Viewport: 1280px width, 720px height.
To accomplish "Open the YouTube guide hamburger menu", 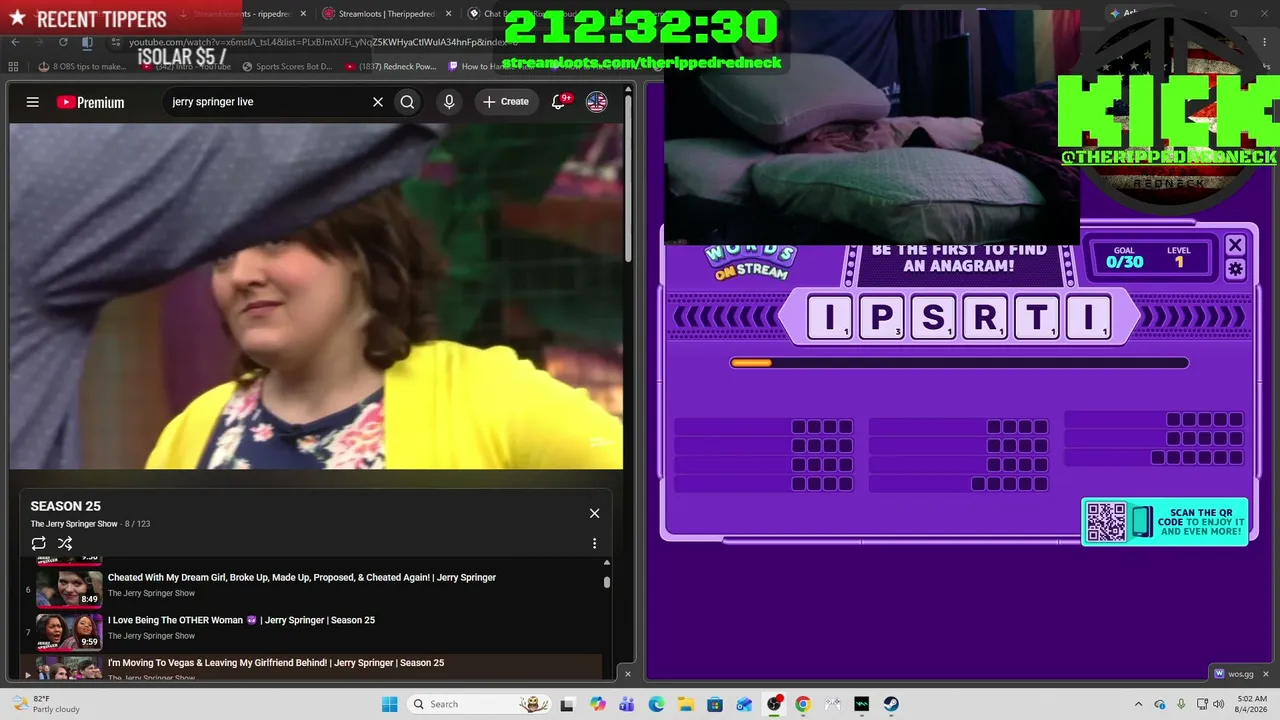I will [33, 102].
